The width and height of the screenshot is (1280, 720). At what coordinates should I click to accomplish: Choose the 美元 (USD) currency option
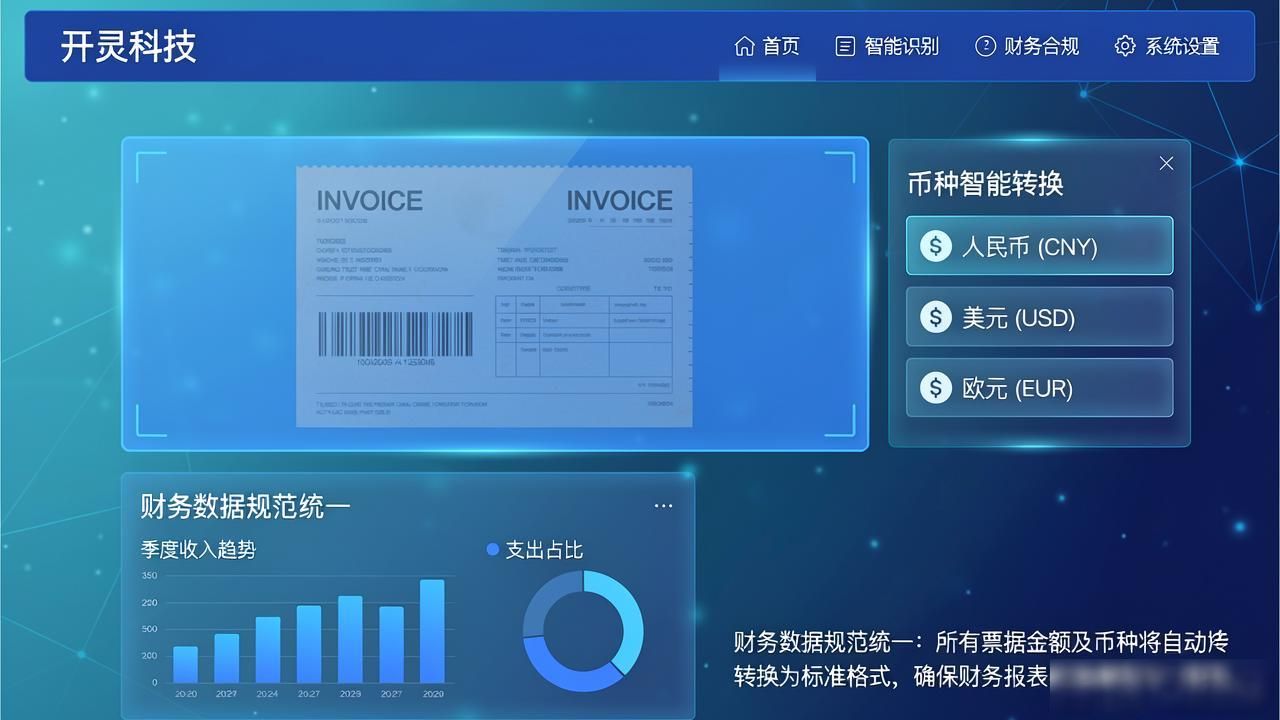1039,317
